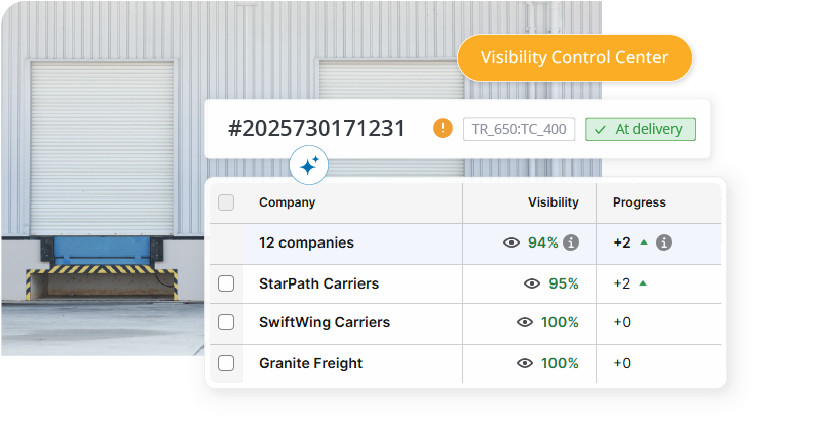Click eye icon in StarPath Carriers row
Viewport: 821px width, 441px height.
(x=532, y=283)
